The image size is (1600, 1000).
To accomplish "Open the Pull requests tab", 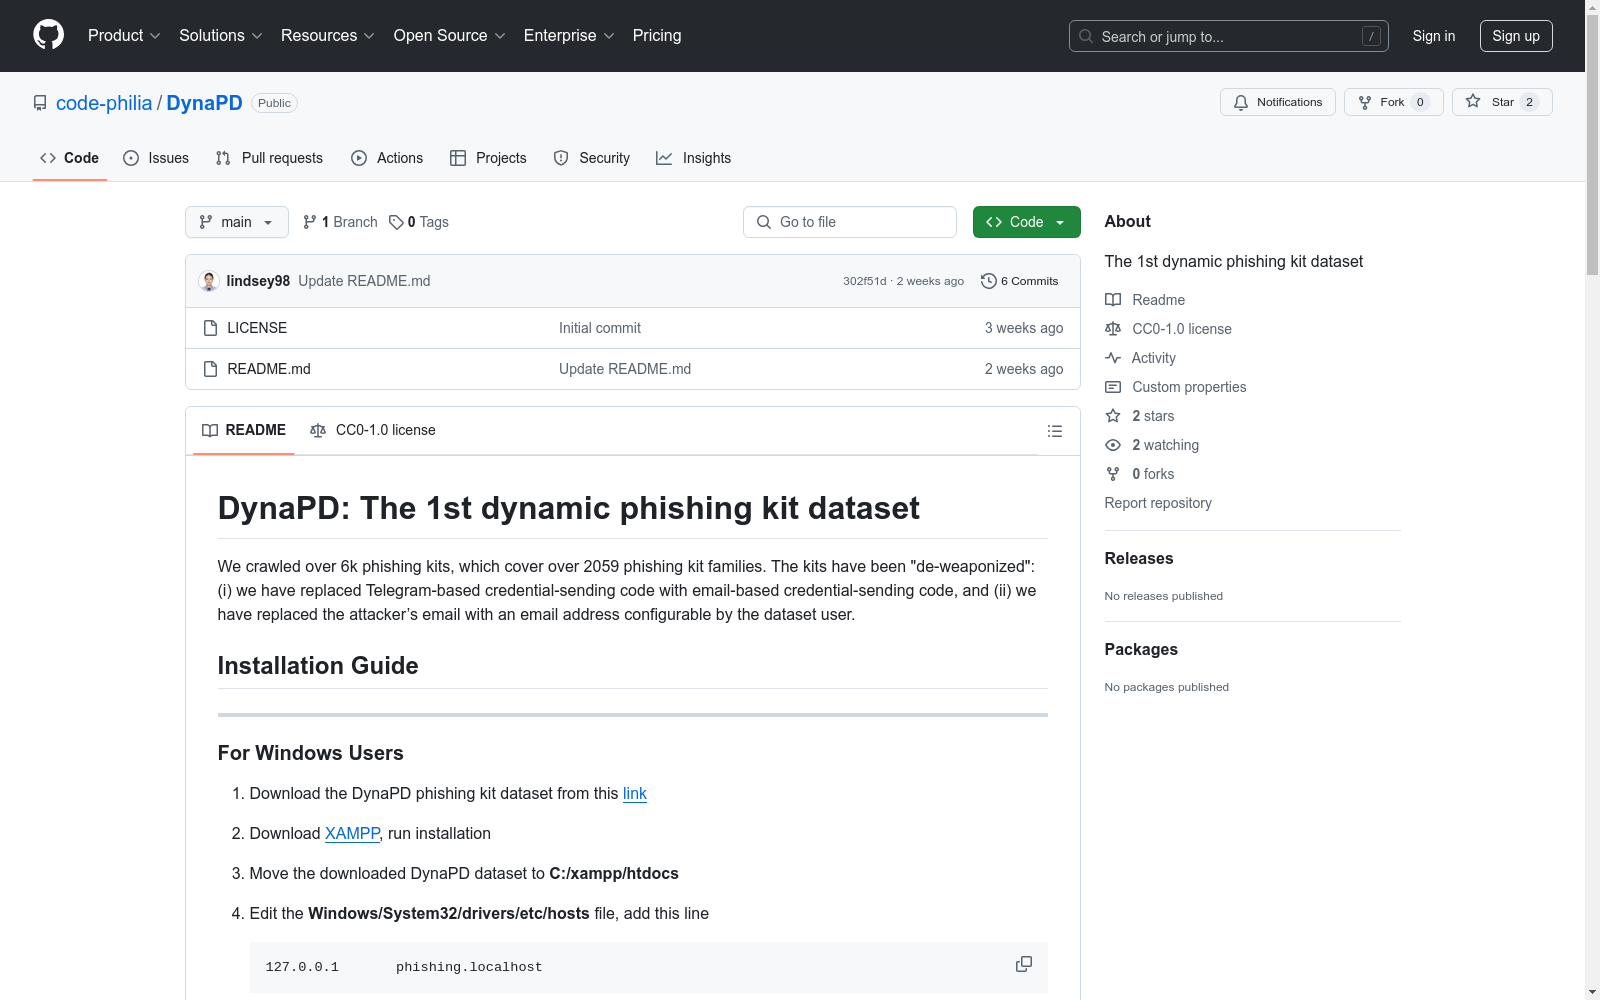I will pyautogui.click(x=269, y=158).
